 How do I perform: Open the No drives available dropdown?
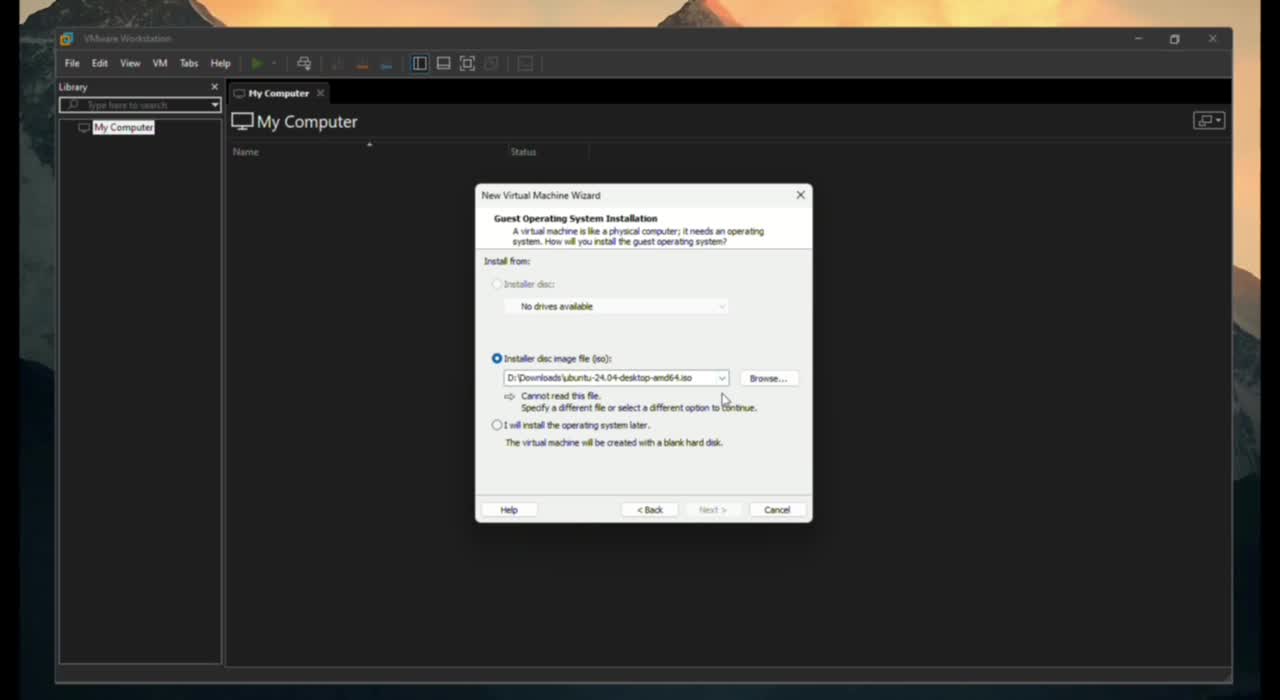616,306
